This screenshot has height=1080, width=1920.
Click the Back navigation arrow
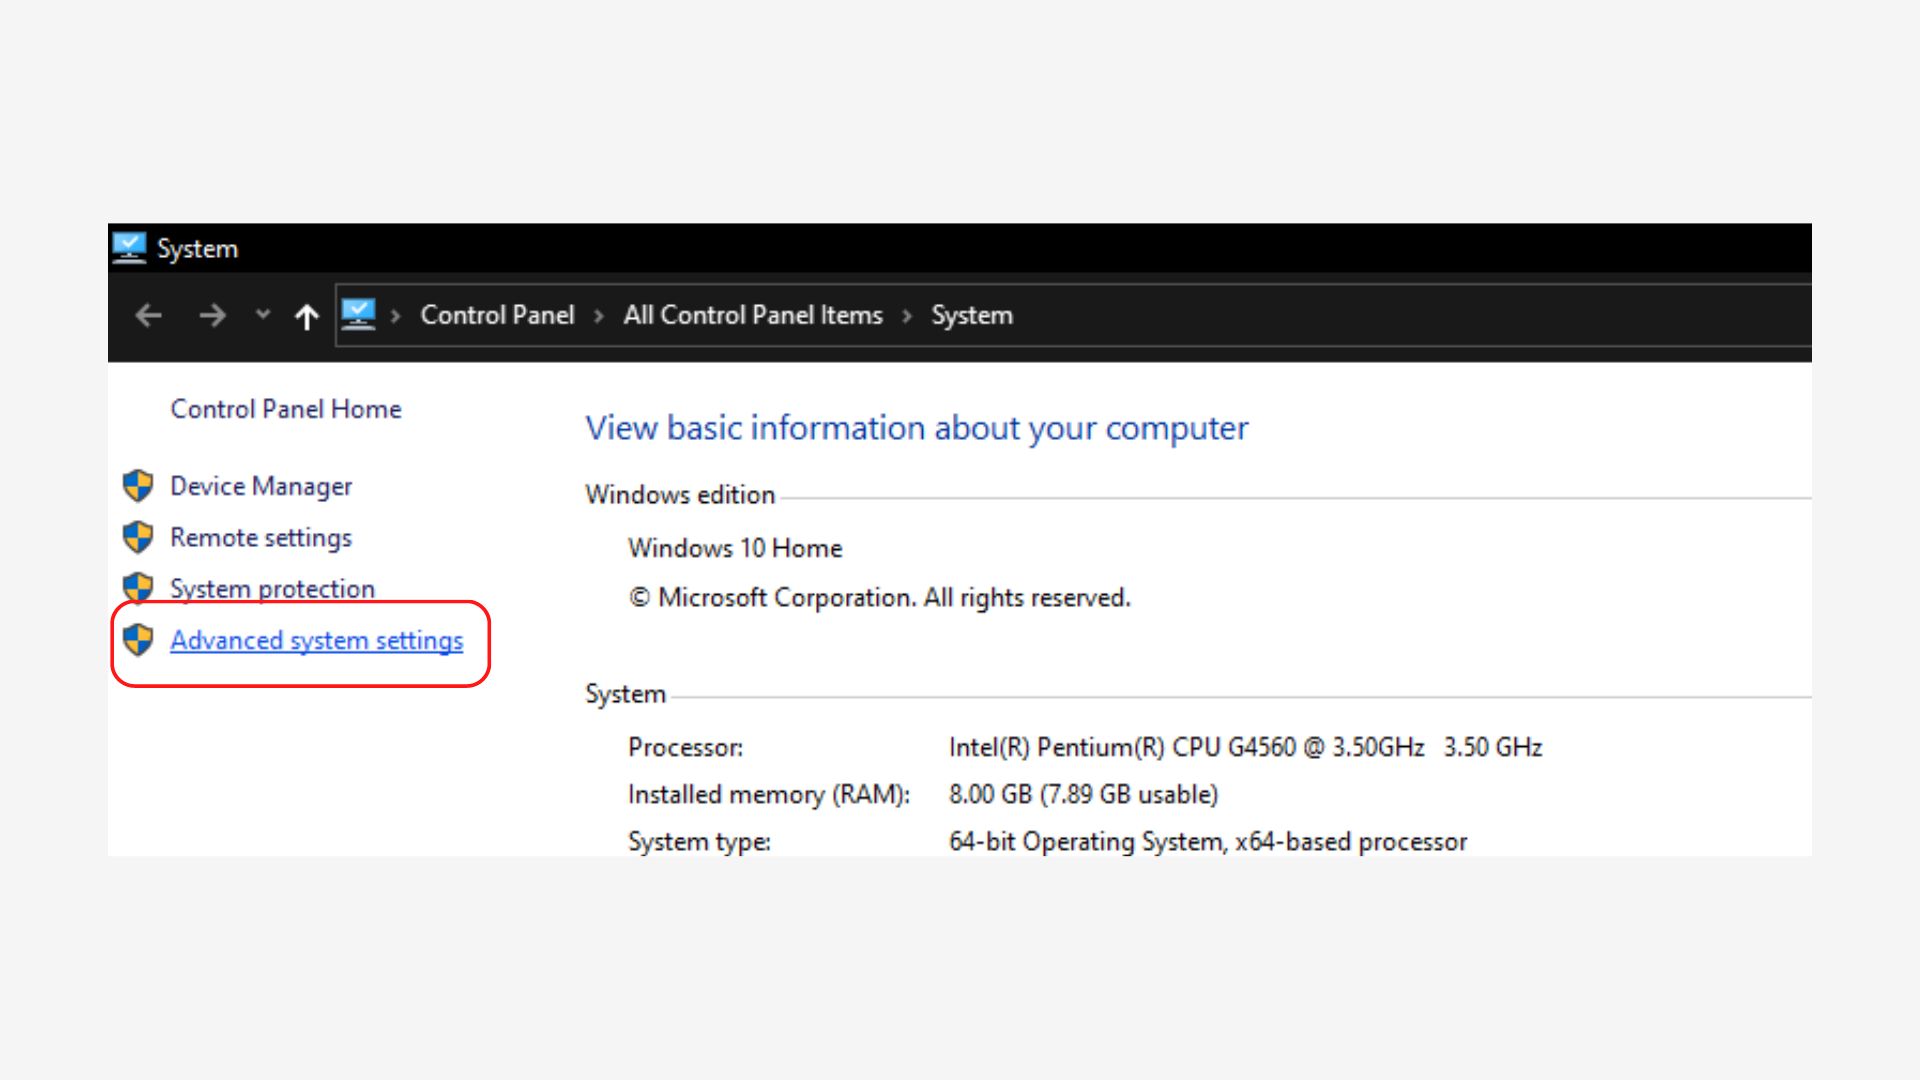pos(148,316)
